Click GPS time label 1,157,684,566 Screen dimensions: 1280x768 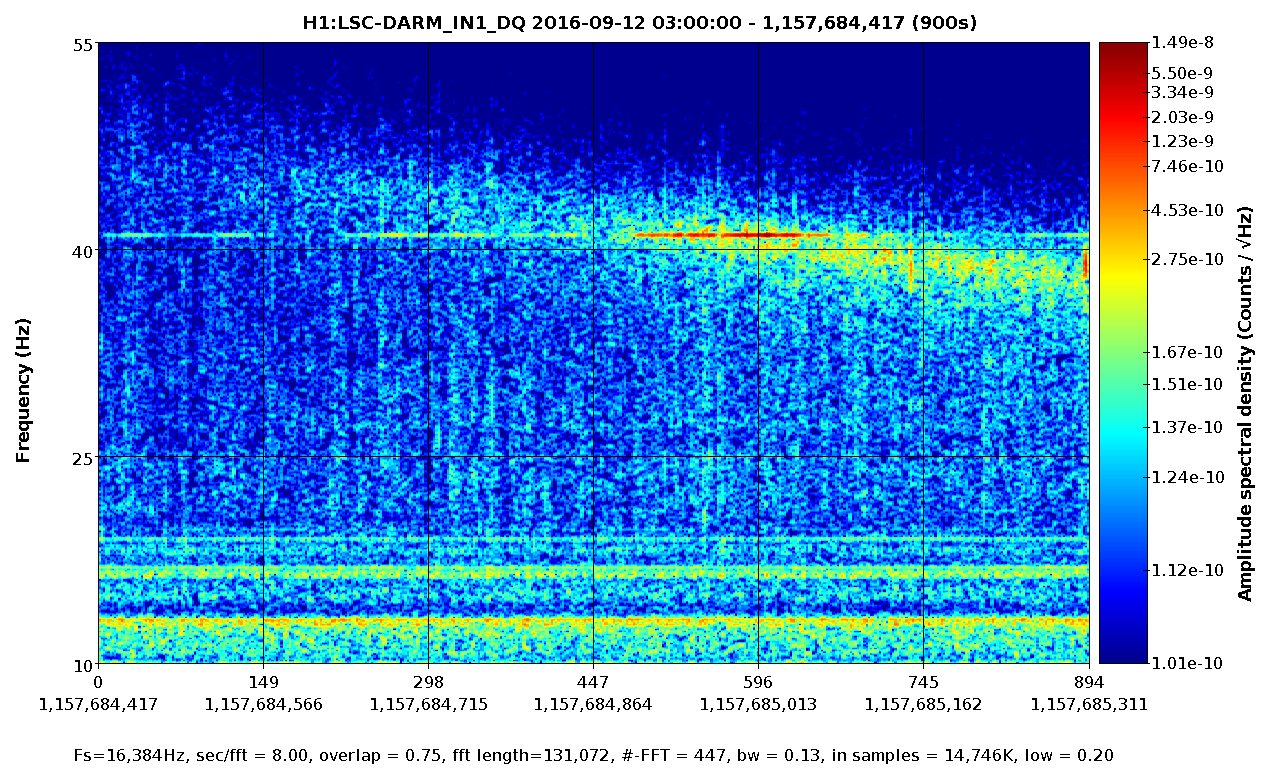pyautogui.click(x=263, y=704)
